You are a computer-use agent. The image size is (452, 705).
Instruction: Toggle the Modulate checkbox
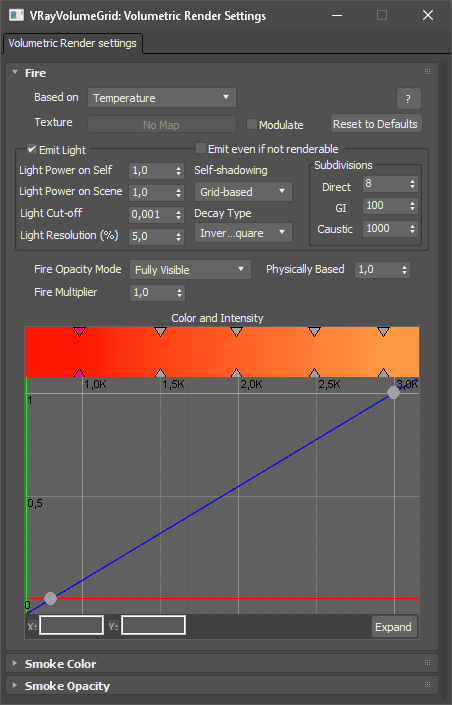tap(252, 124)
